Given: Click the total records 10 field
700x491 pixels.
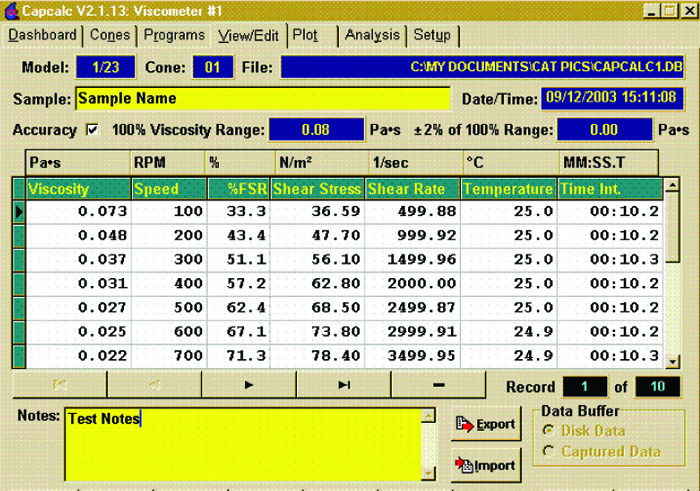Looking at the screenshot, I should click(x=658, y=387).
